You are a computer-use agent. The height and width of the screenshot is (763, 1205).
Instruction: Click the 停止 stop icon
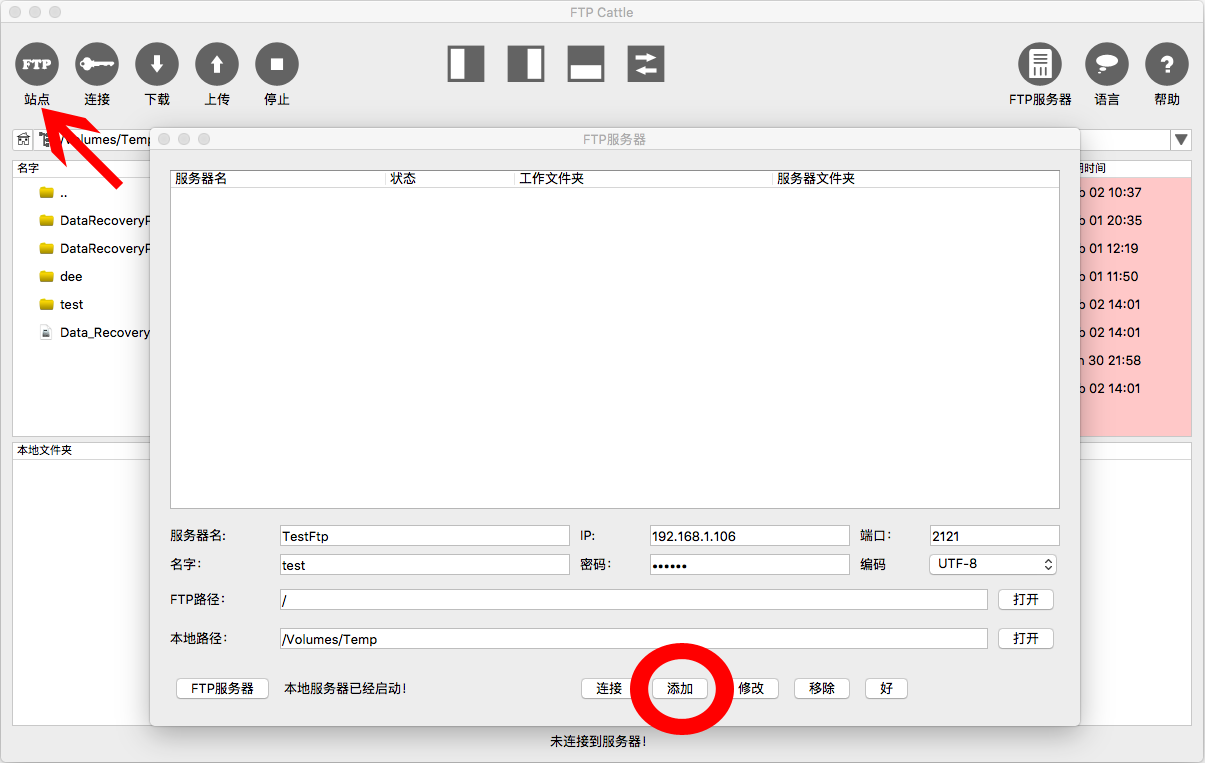coord(277,64)
